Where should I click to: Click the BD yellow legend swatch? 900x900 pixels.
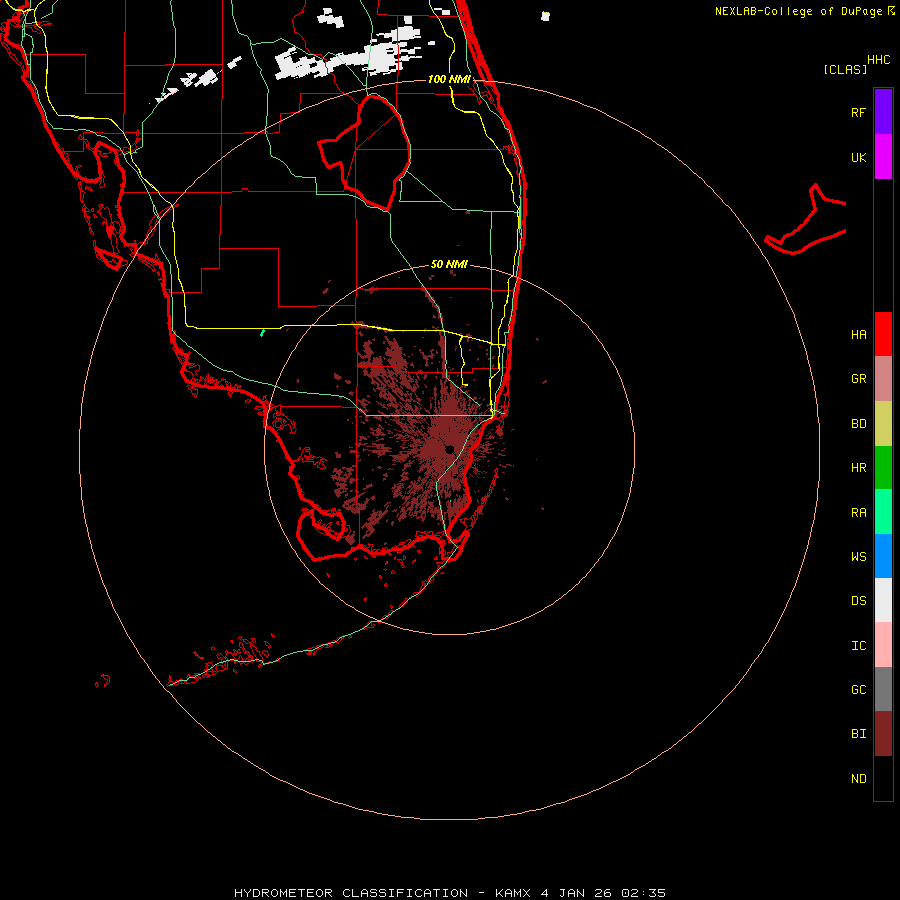883,424
